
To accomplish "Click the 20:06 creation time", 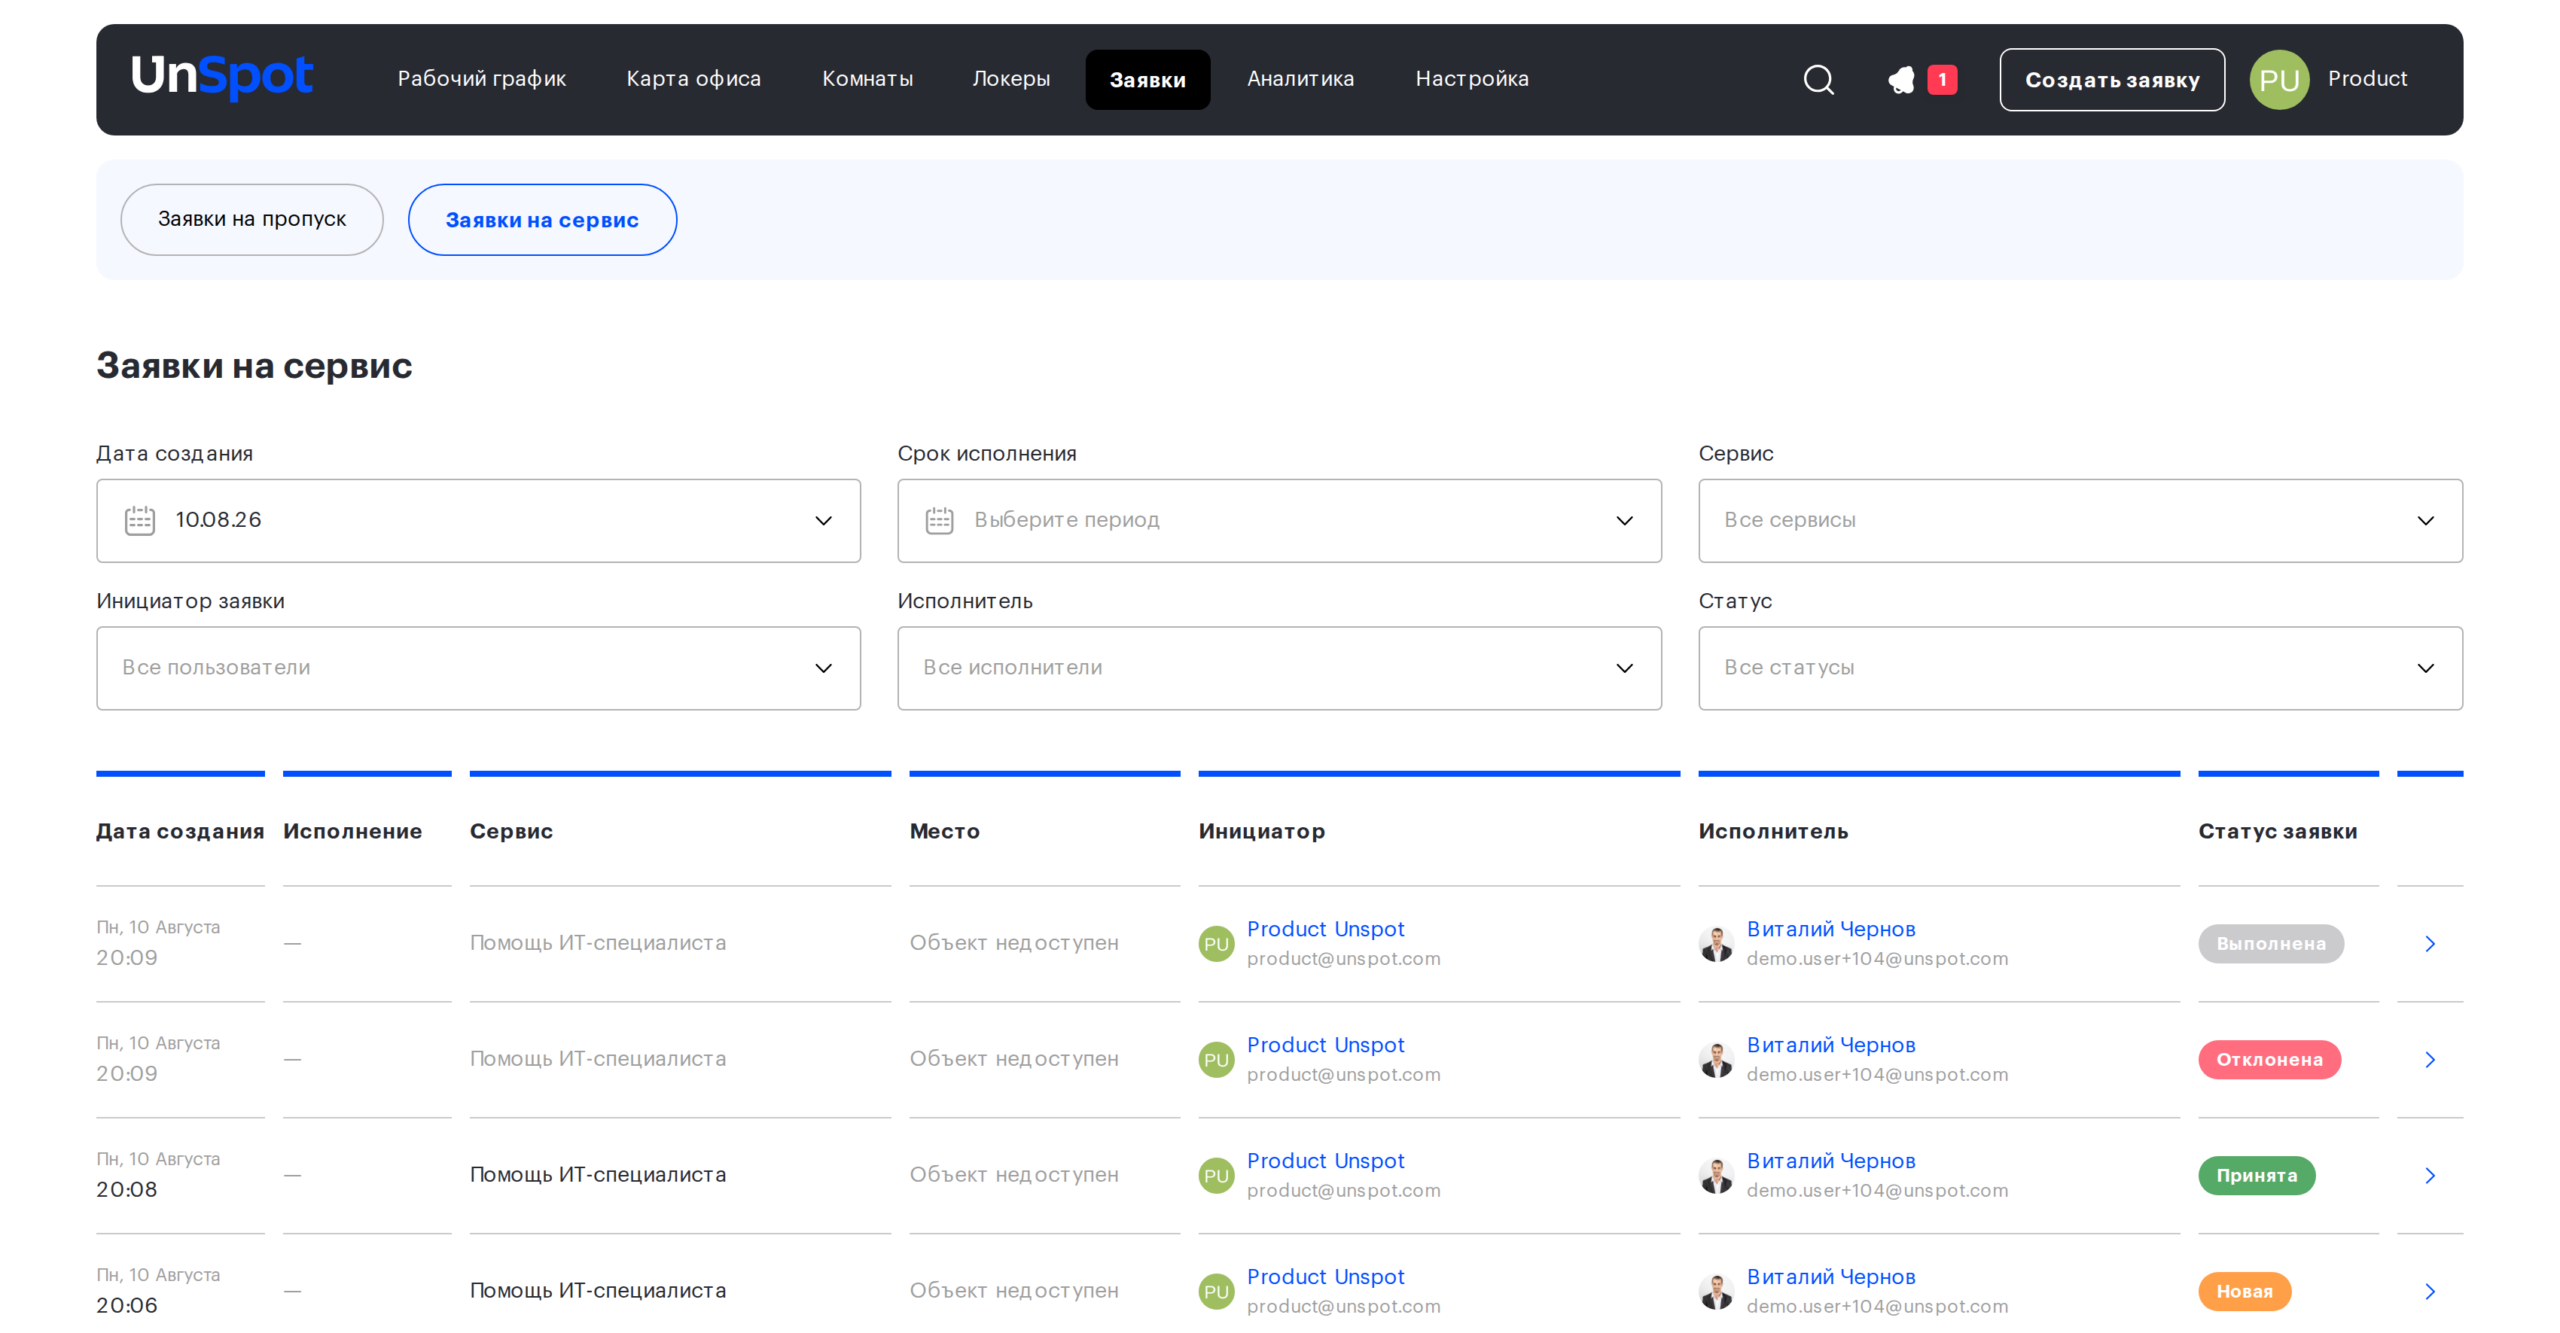I will click(127, 1305).
